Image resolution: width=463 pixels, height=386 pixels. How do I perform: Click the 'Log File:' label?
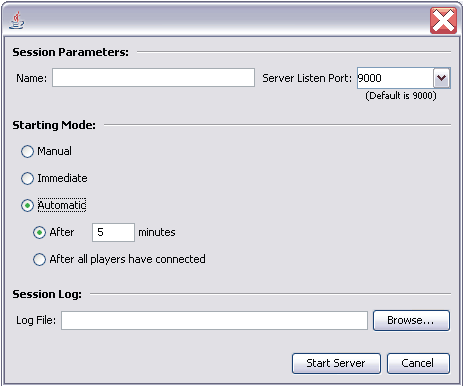36,320
